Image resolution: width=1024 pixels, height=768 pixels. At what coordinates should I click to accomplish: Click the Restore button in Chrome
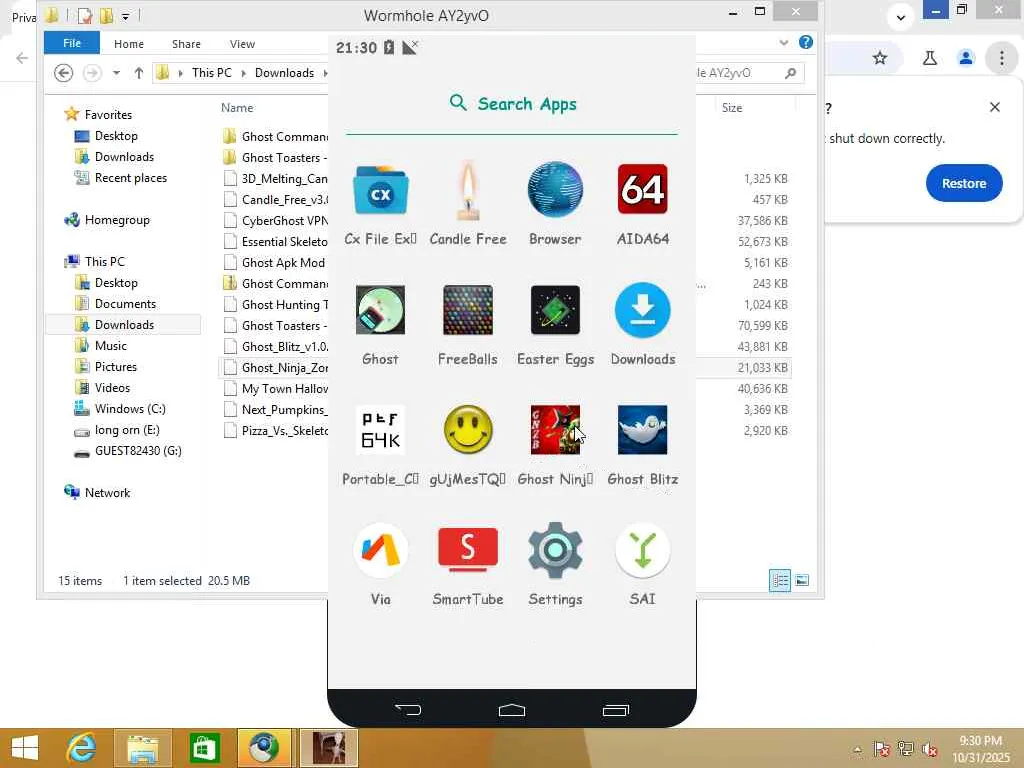click(x=963, y=184)
